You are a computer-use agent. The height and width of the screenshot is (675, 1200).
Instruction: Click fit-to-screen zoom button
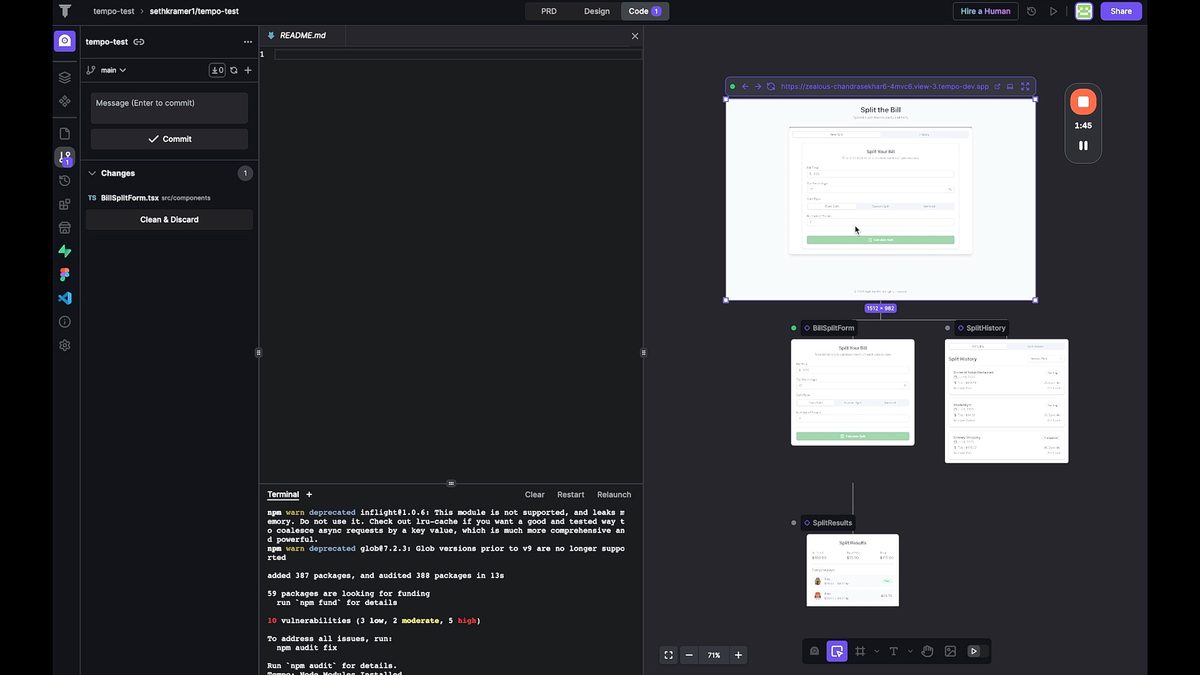pos(669,655)
